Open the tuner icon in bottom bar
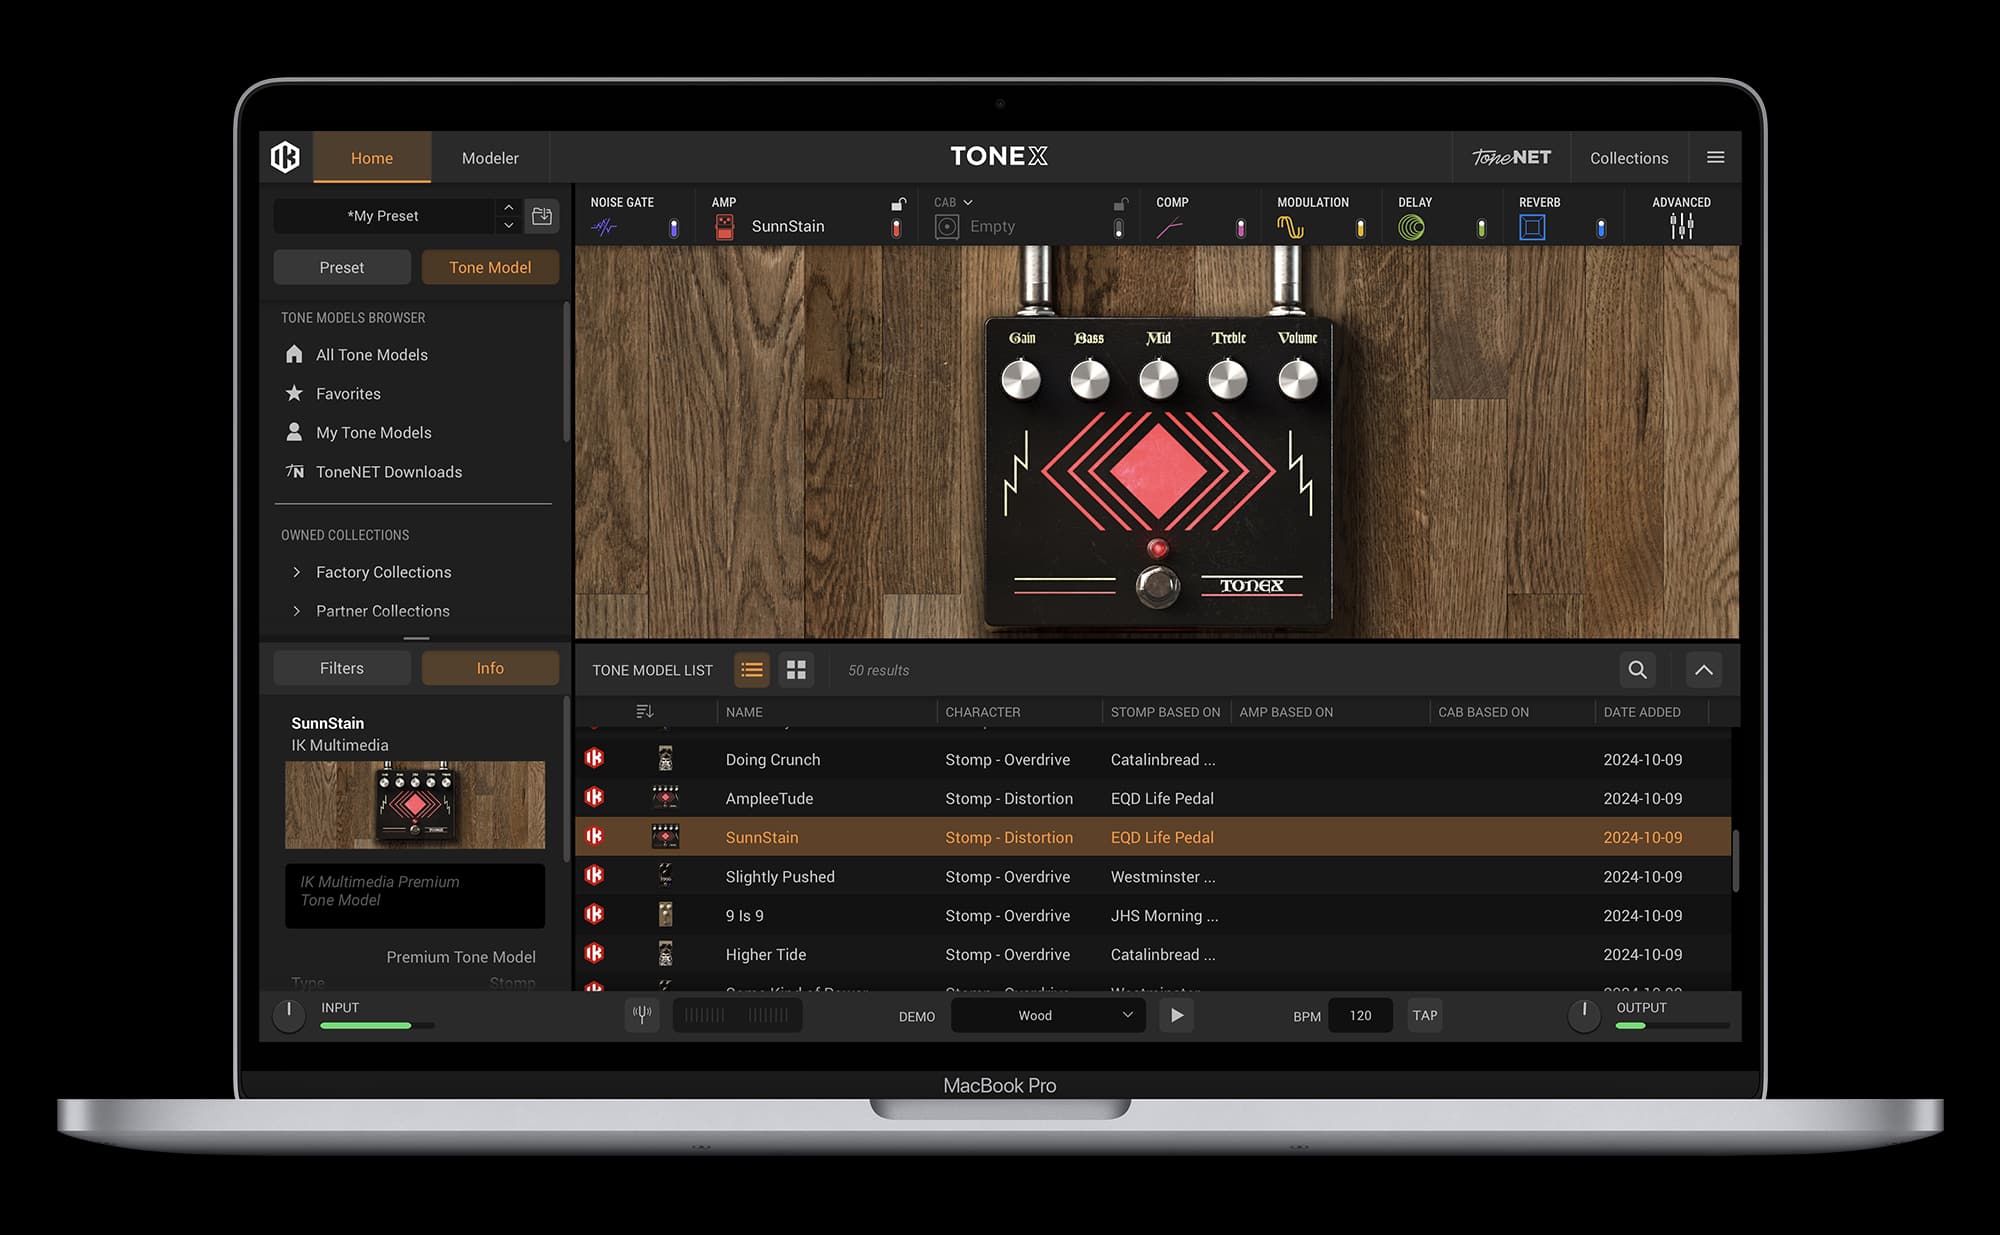This screenshot has width=2000, height=1235. pyautogui.click(x=642, y=1014)
